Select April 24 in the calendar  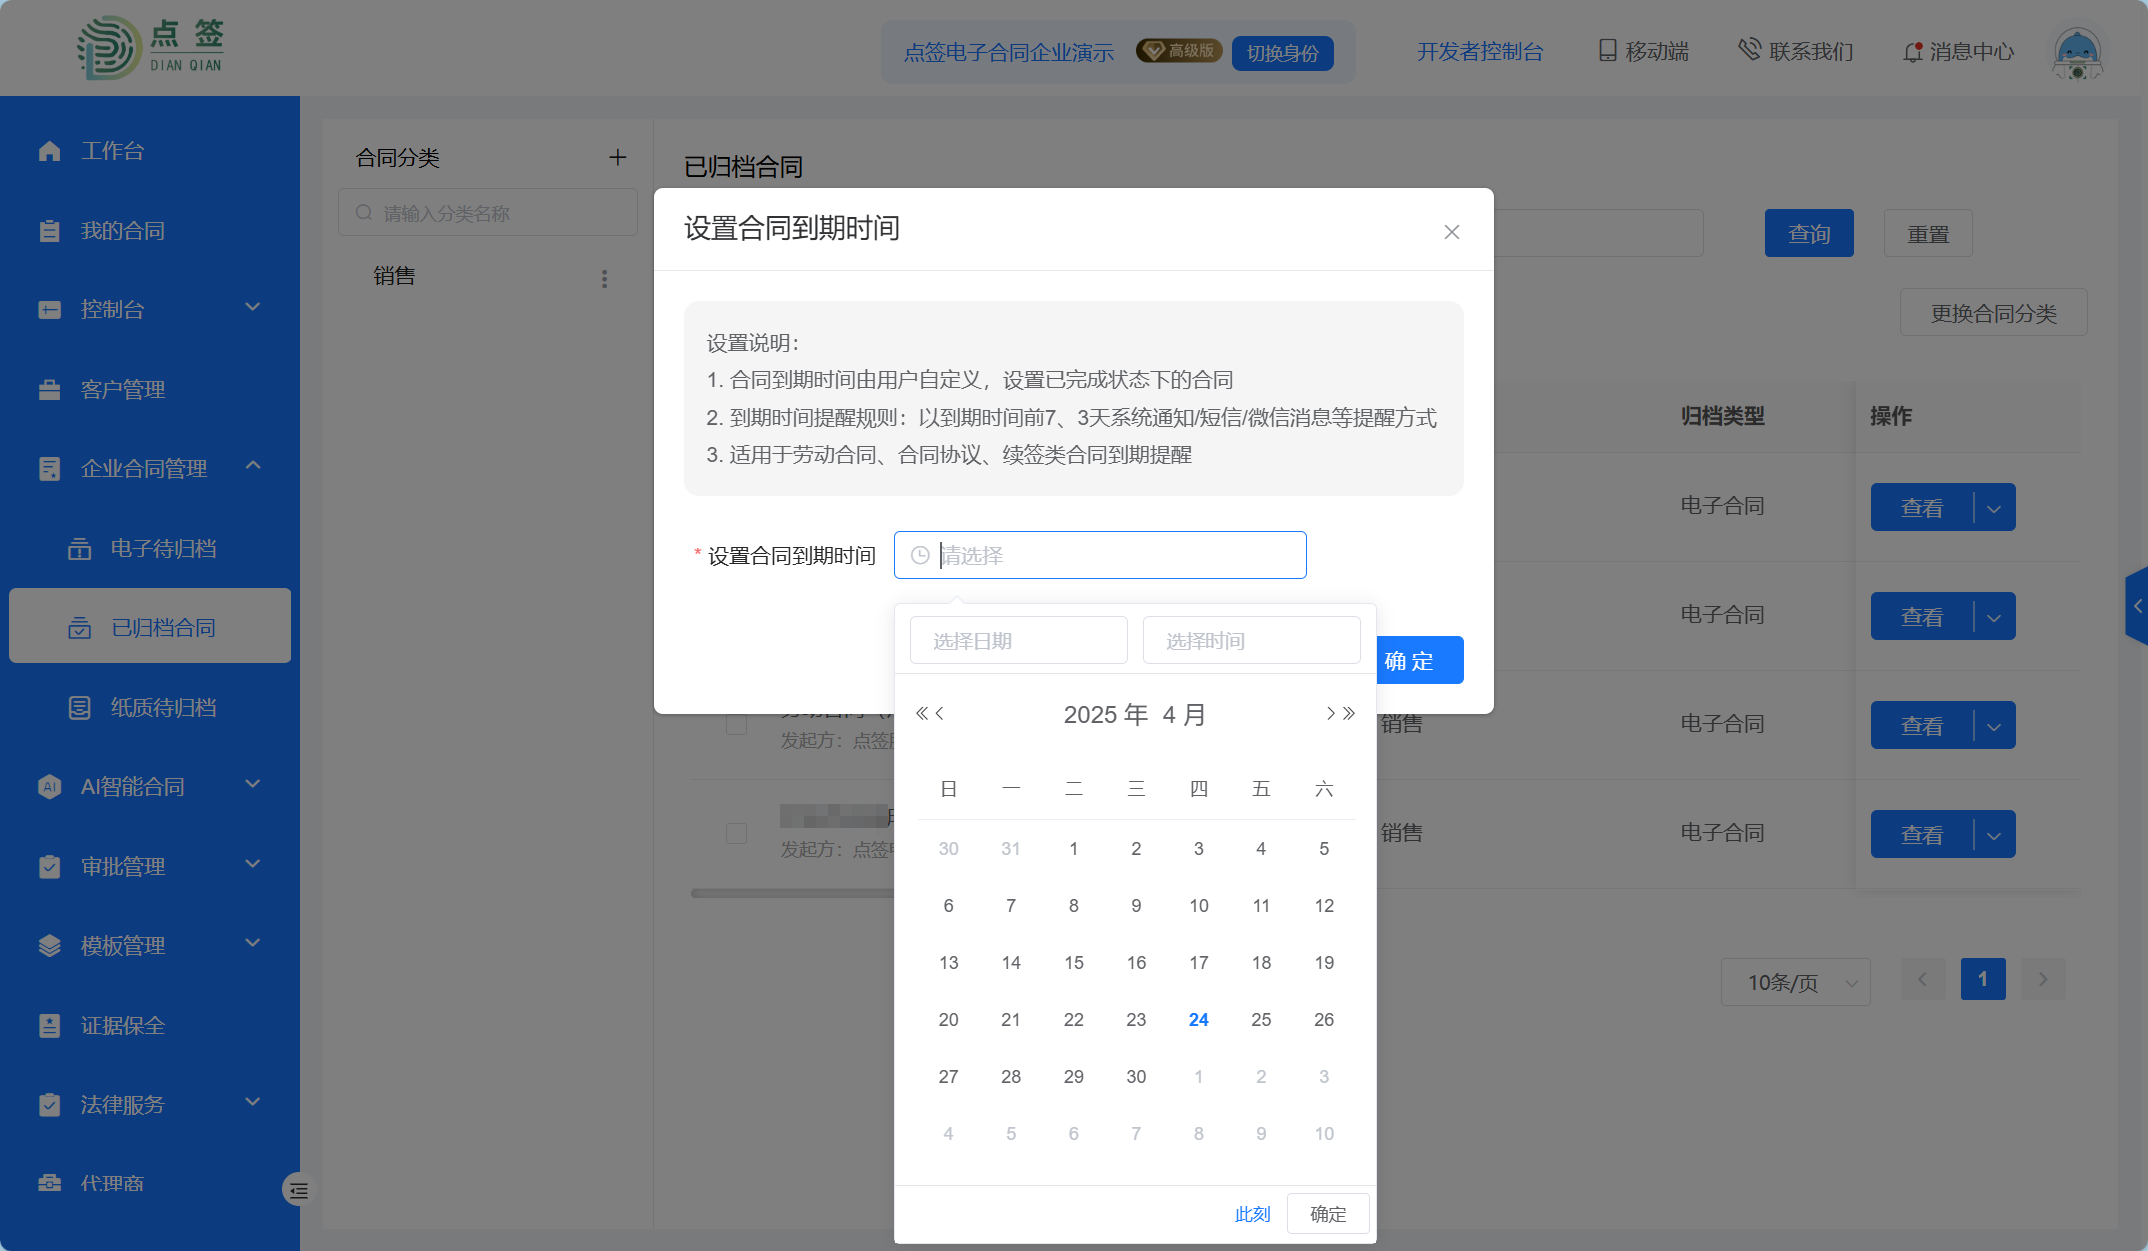pyautogui.click(x=1198, y=1019)
